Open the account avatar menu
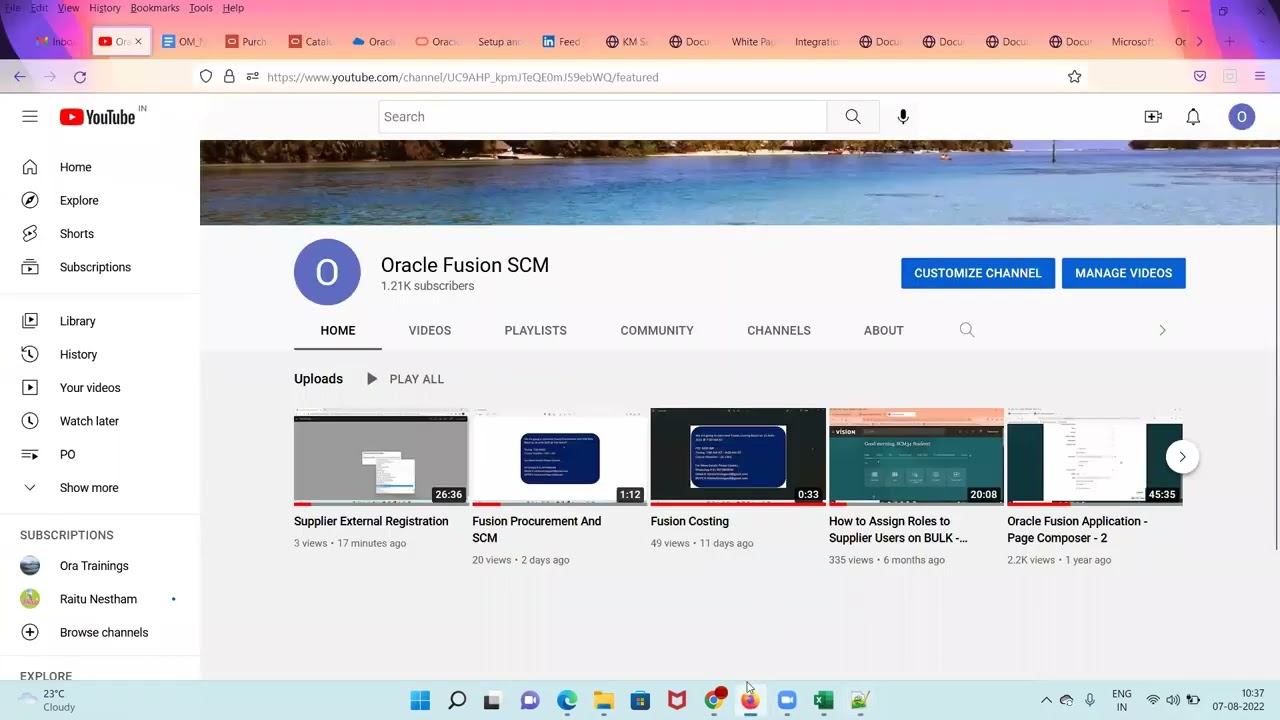The height and width of the screenshot is (720, 1280). pos(1241,117)
